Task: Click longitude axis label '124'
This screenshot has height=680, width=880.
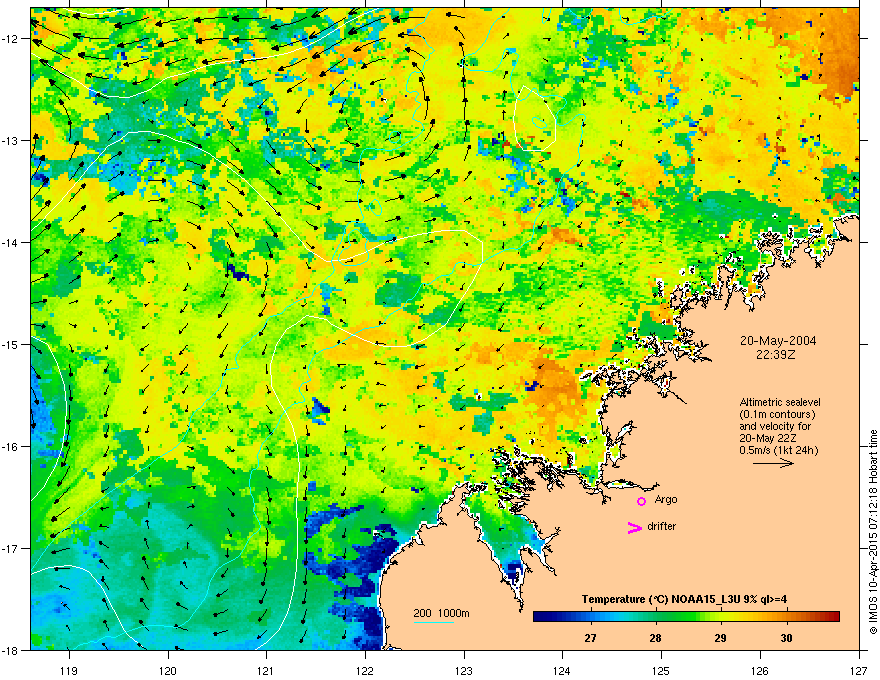Action: 562,671
